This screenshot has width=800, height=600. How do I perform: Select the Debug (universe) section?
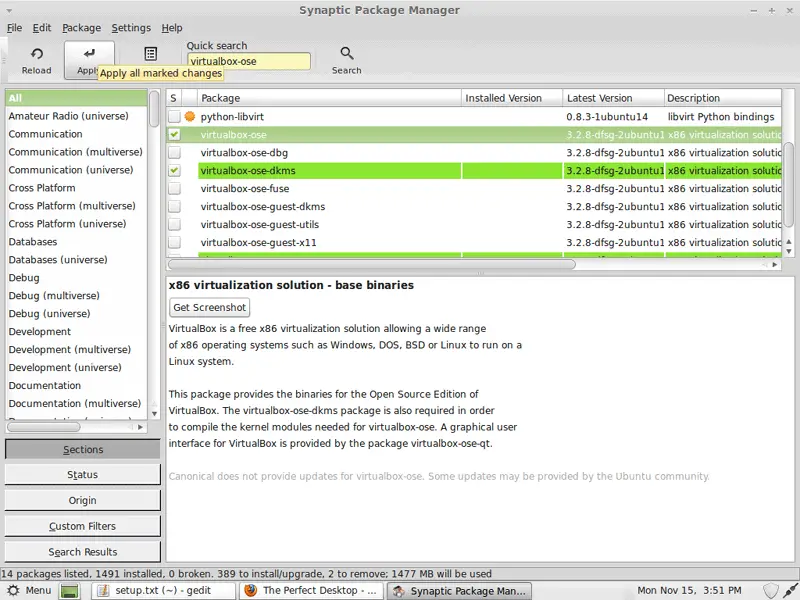(77, 313)
